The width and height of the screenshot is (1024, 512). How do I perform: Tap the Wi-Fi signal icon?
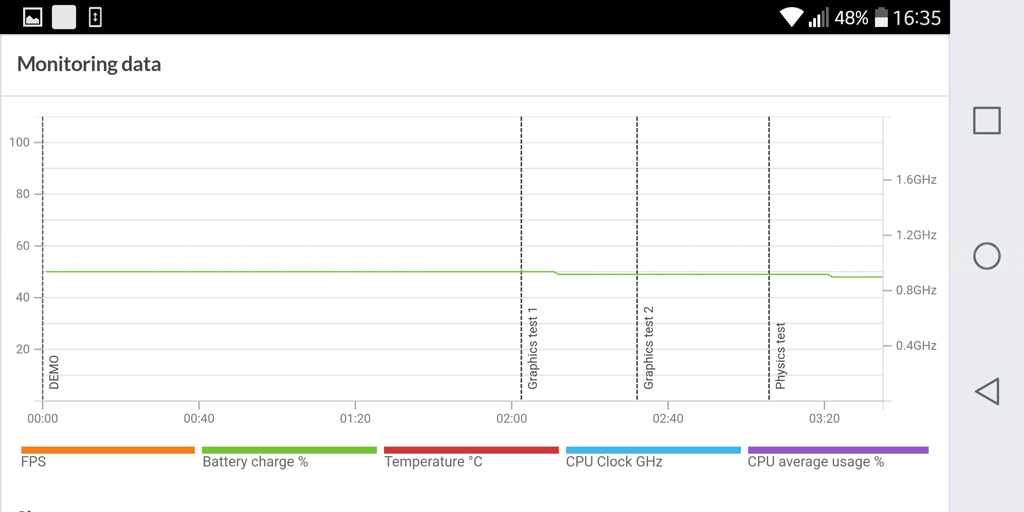pos(792,17)
